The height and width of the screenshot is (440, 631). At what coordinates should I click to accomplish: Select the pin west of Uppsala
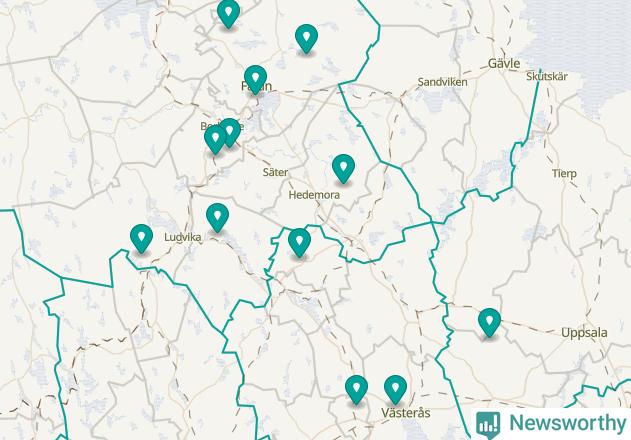(489, 322)
